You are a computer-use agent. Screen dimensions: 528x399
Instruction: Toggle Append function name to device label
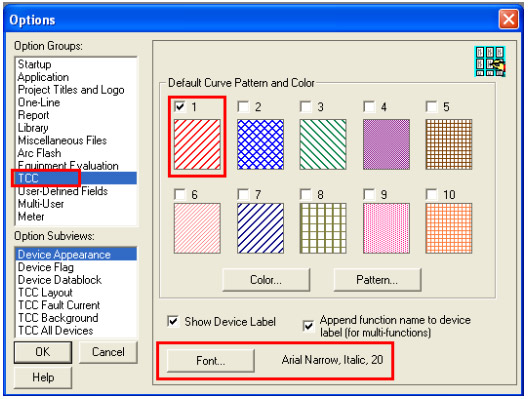(x=308, y=326)
